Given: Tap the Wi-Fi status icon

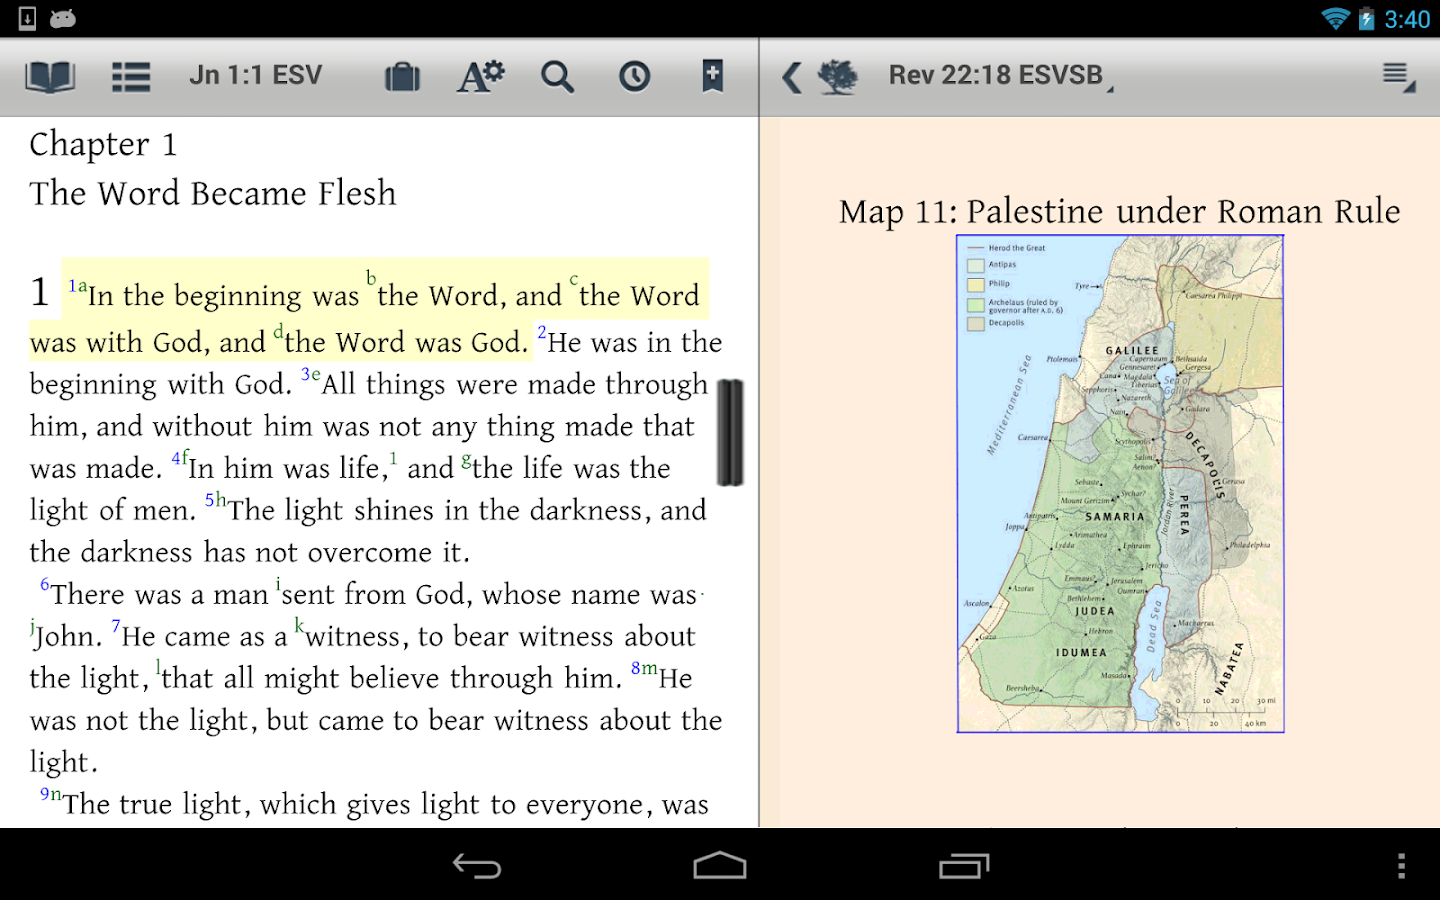Looking at the screenshot, I should coord(1335,18).
